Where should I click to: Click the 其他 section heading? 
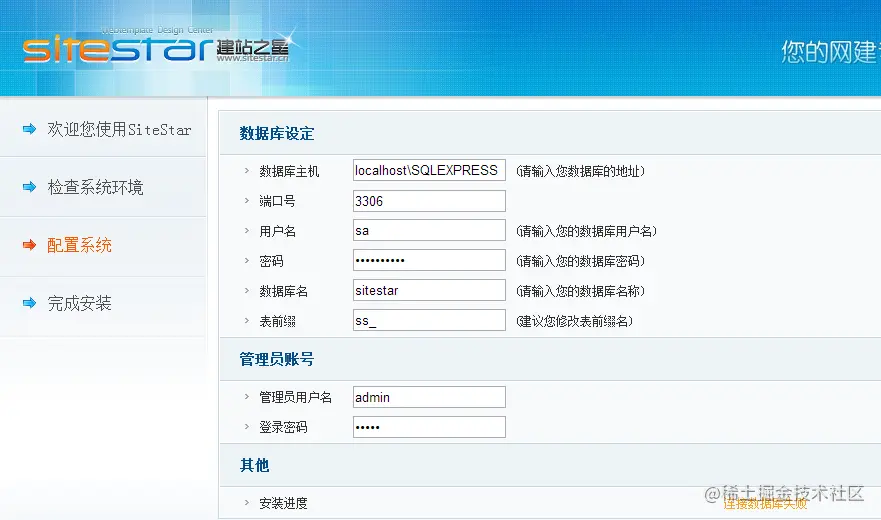click(255, 465)
